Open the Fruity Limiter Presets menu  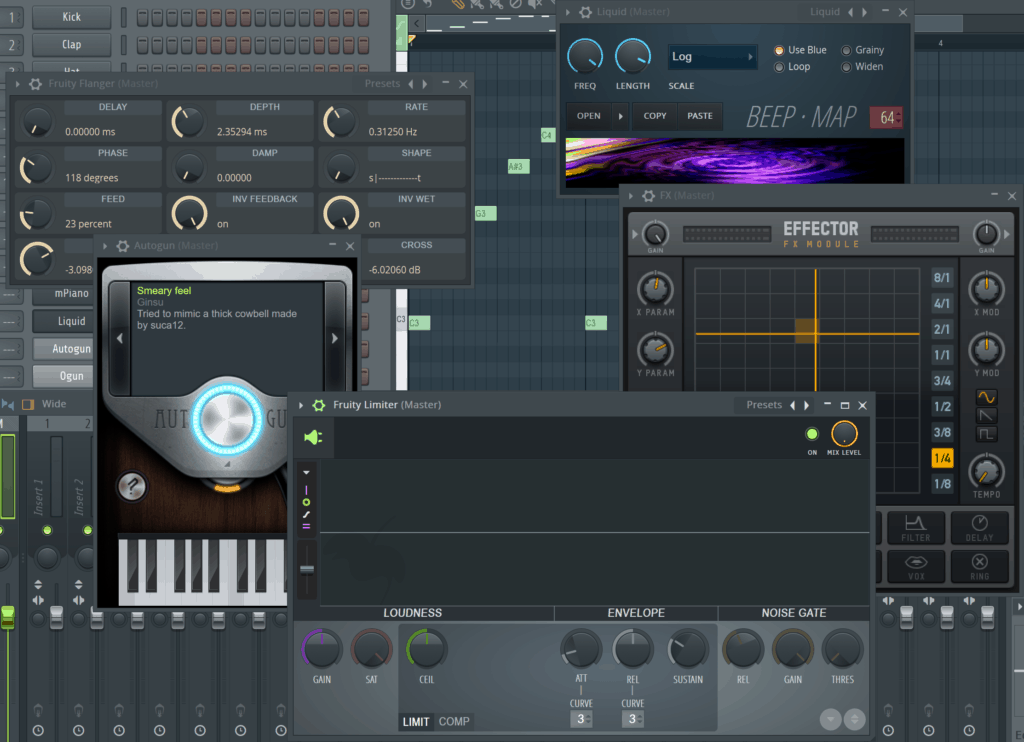[764, 405]
